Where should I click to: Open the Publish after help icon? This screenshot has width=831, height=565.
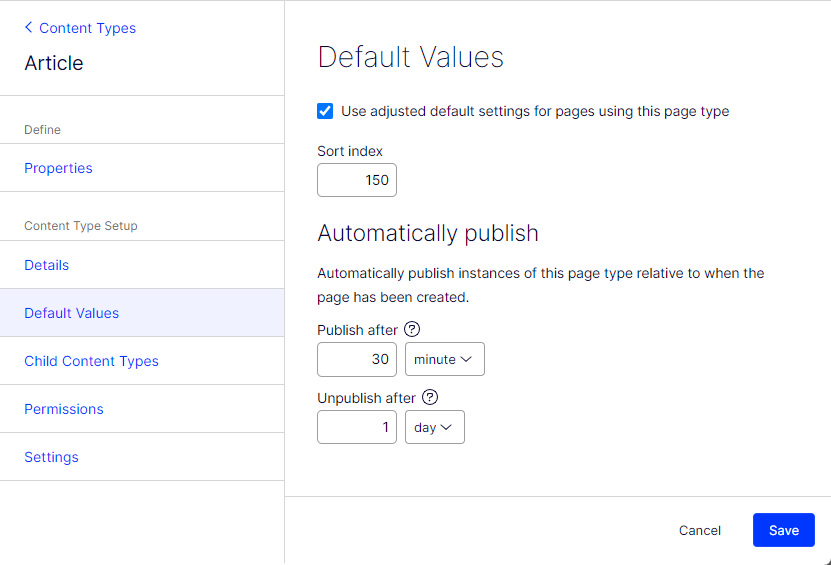[412, 329]
